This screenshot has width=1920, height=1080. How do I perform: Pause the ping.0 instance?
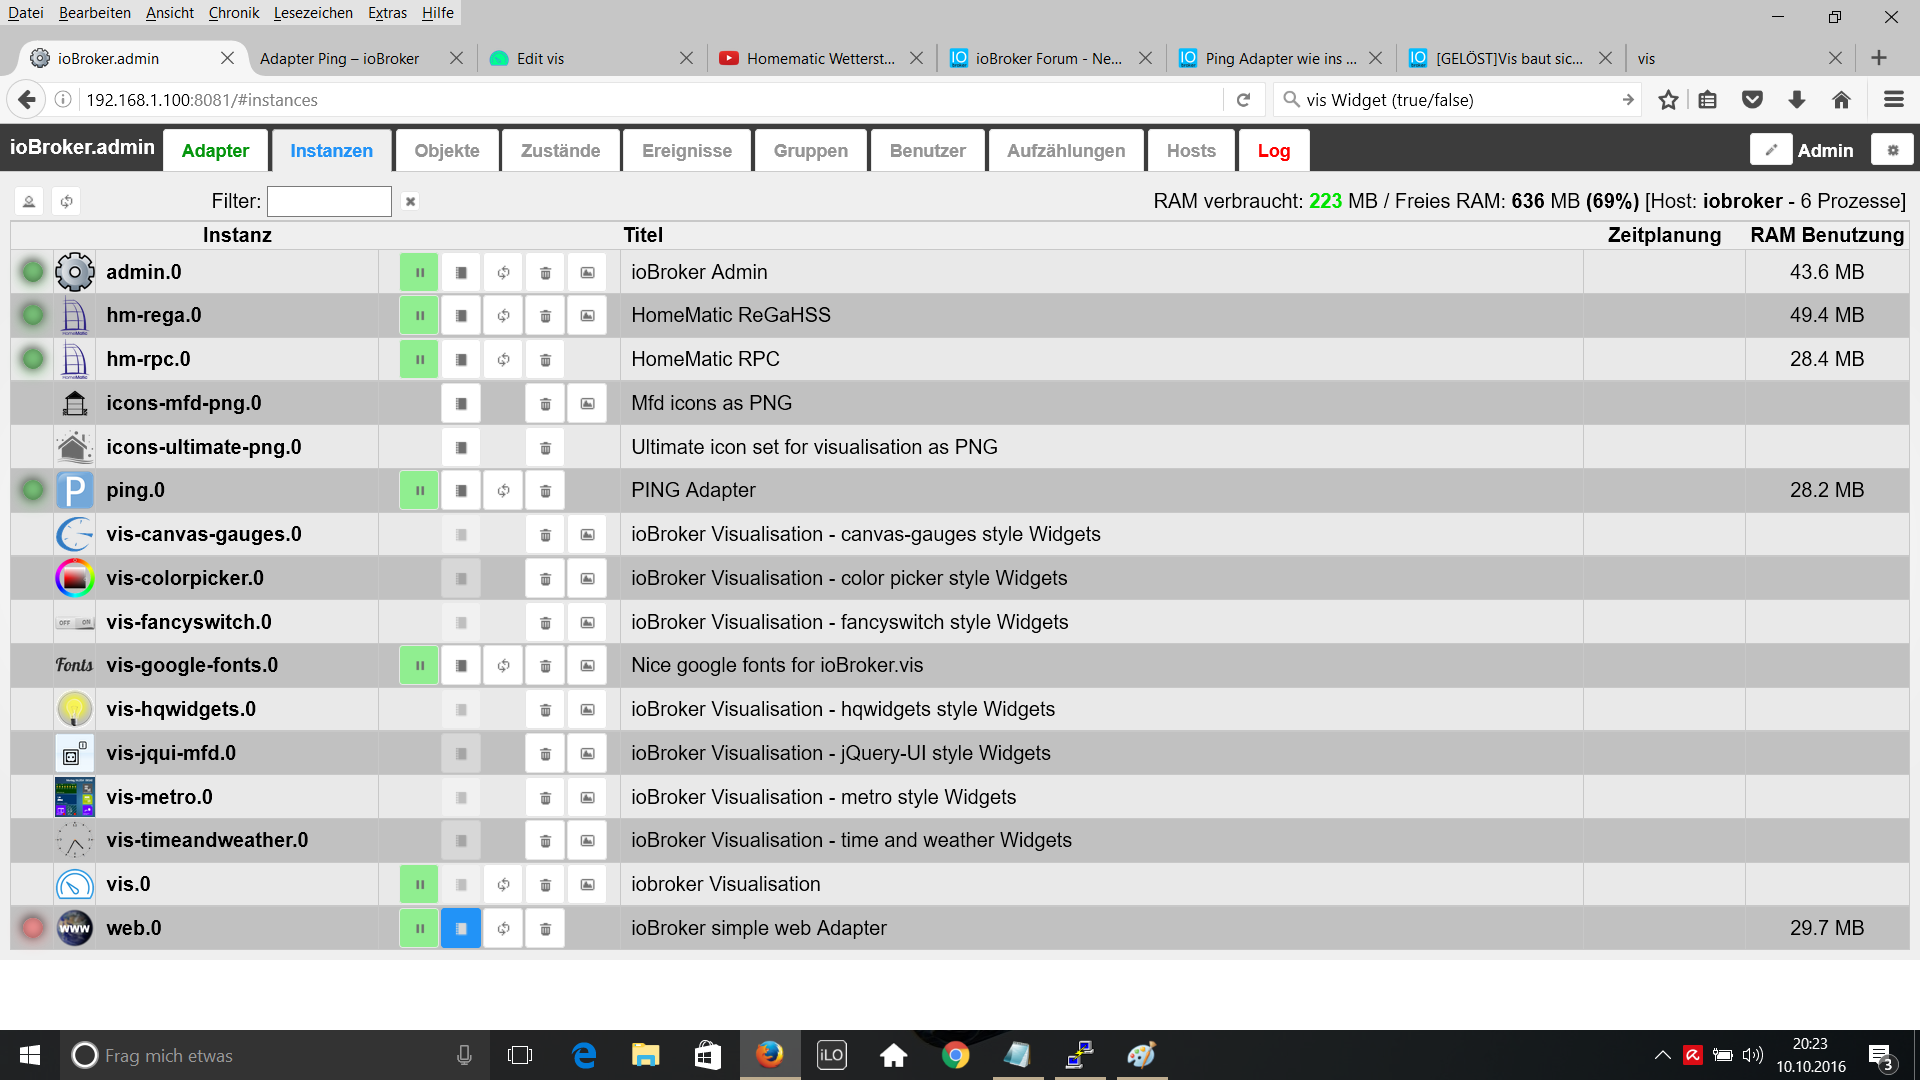tap(419, 490)
